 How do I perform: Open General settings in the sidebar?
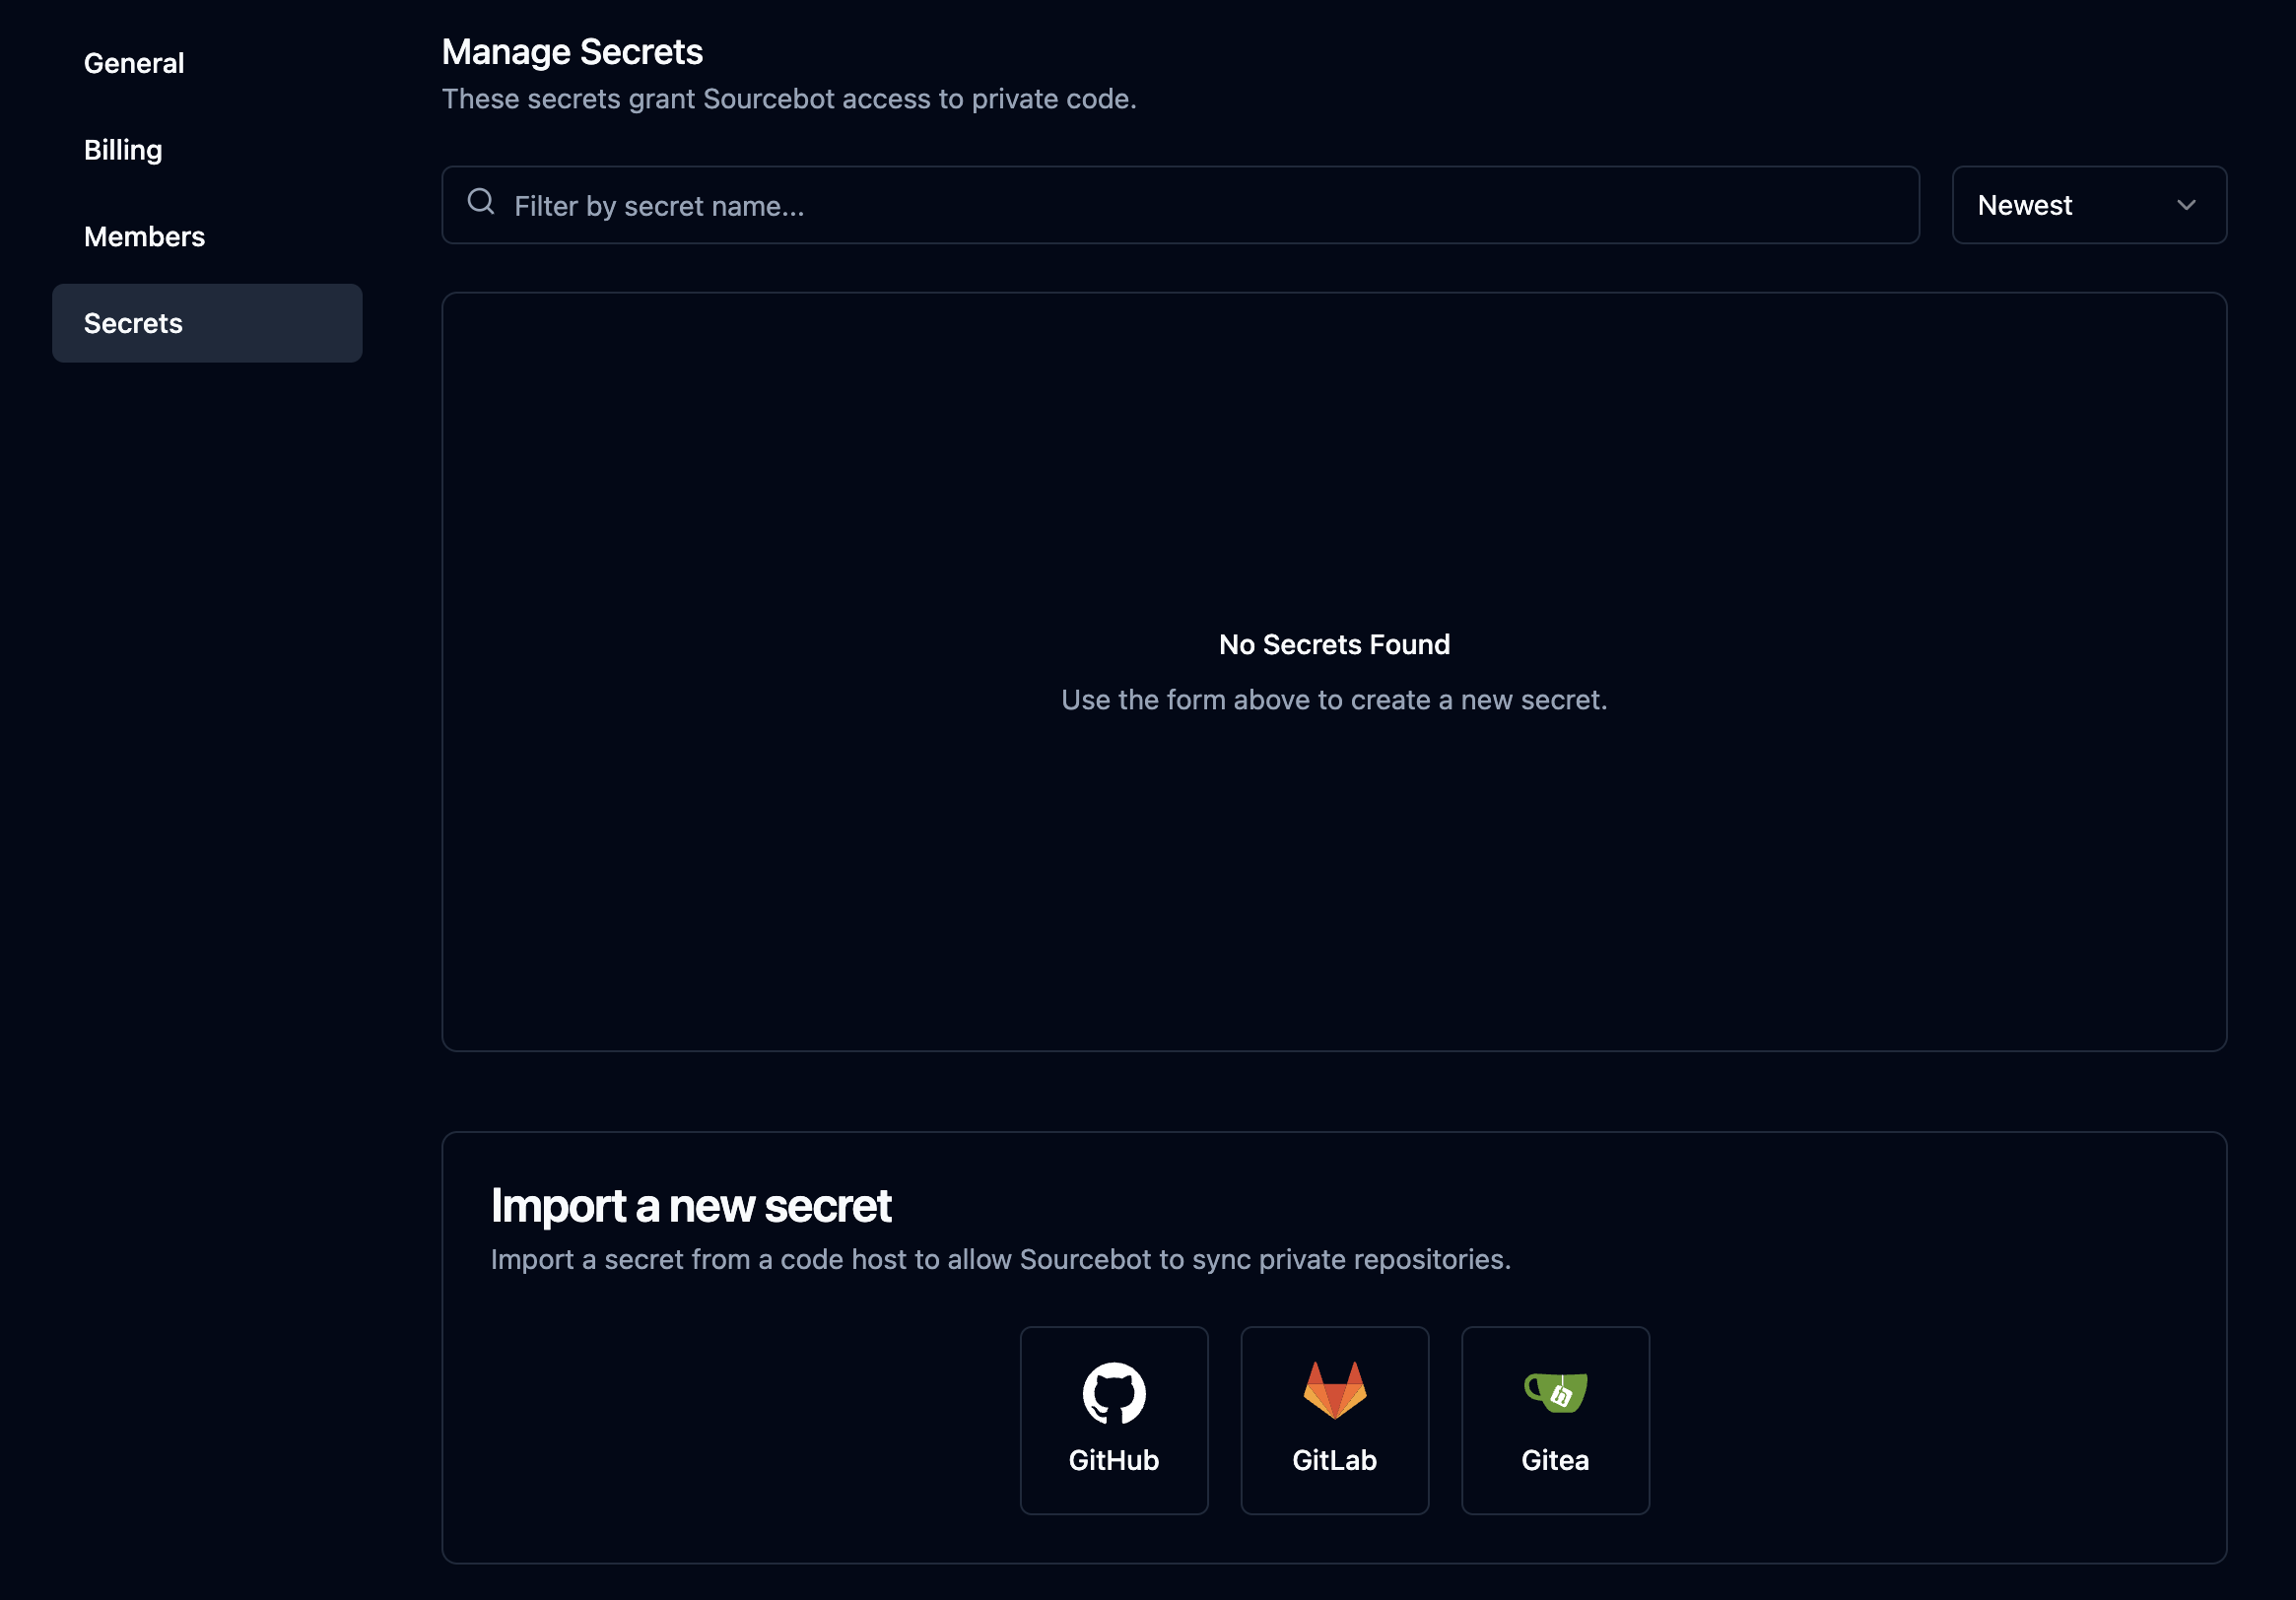(x=134, y=63)
